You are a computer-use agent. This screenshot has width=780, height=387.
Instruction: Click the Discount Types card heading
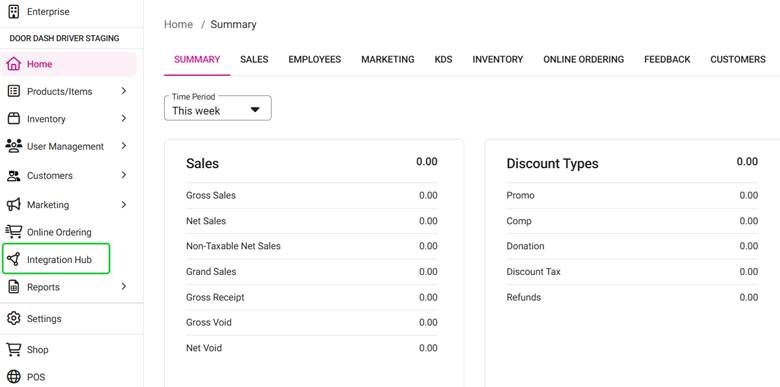click(x=553, y=164)
